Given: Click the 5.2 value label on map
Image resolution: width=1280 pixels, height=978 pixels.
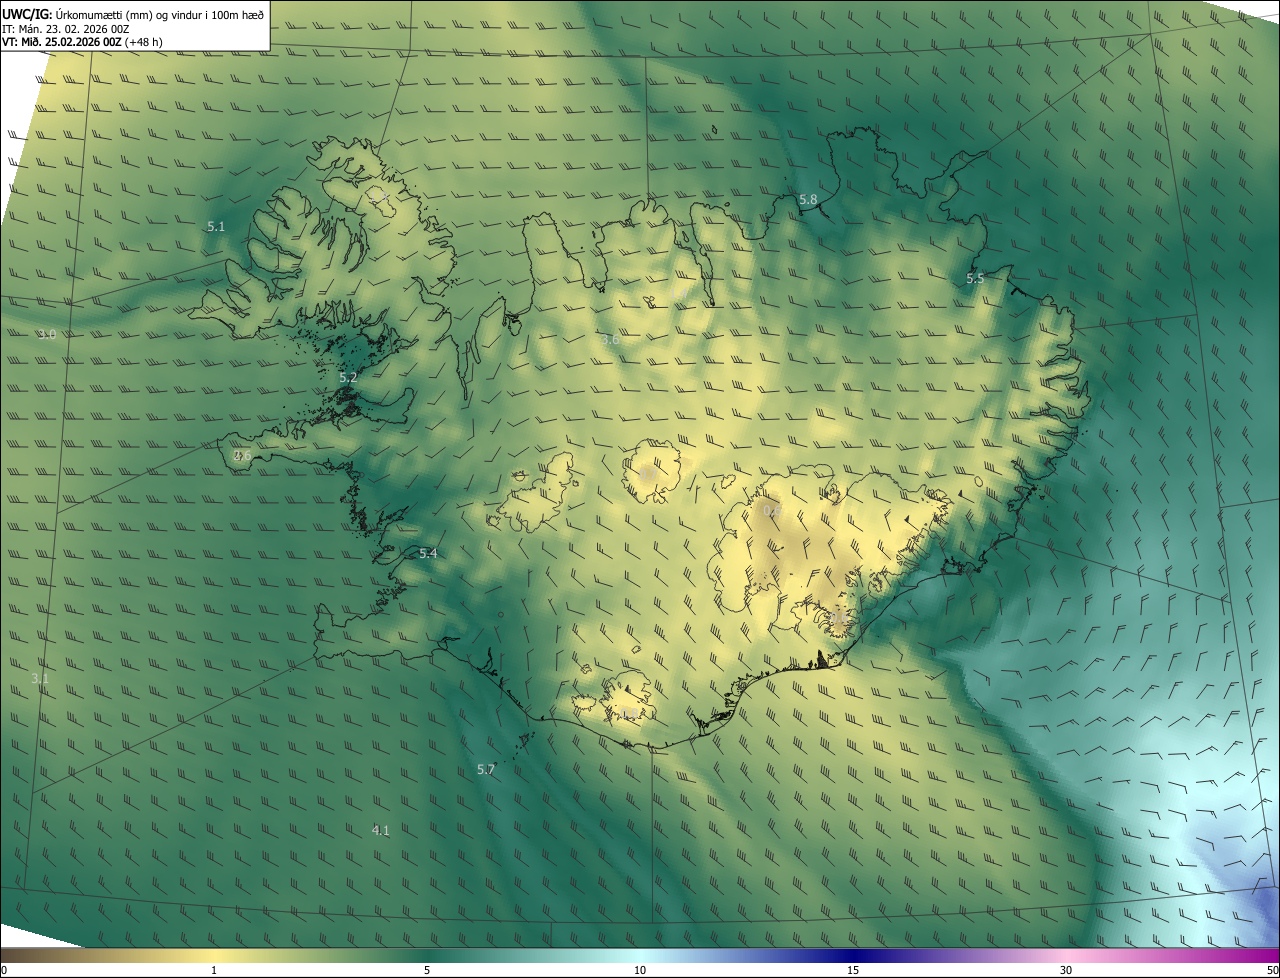Looking at the screenshot, I should click(x=348, y=378).
